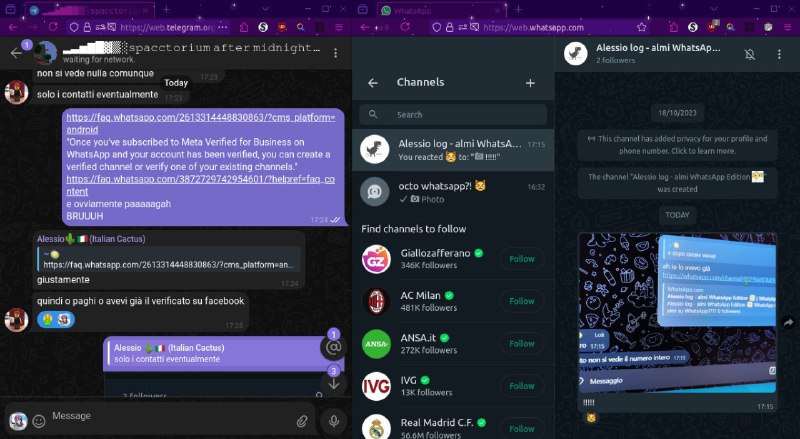The image size is (800, 439).
Task: Open uBlock extension in WhatsApp browser window
Action: click(712, 27)
